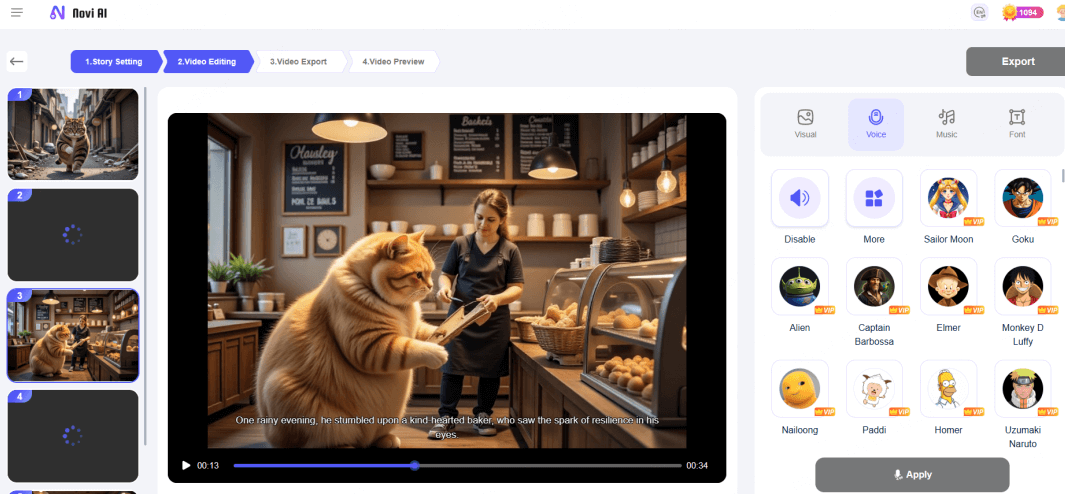Click the Export button
Viewport: 1065px width, 494px height.
click(x=1017, y=61)
